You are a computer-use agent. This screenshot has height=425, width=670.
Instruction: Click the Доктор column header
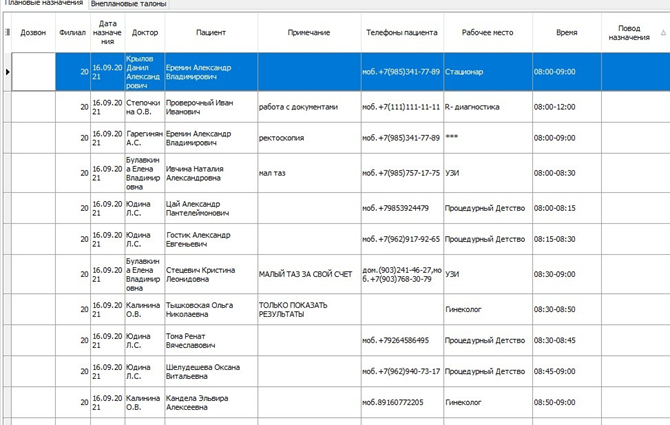click(143, 32)
